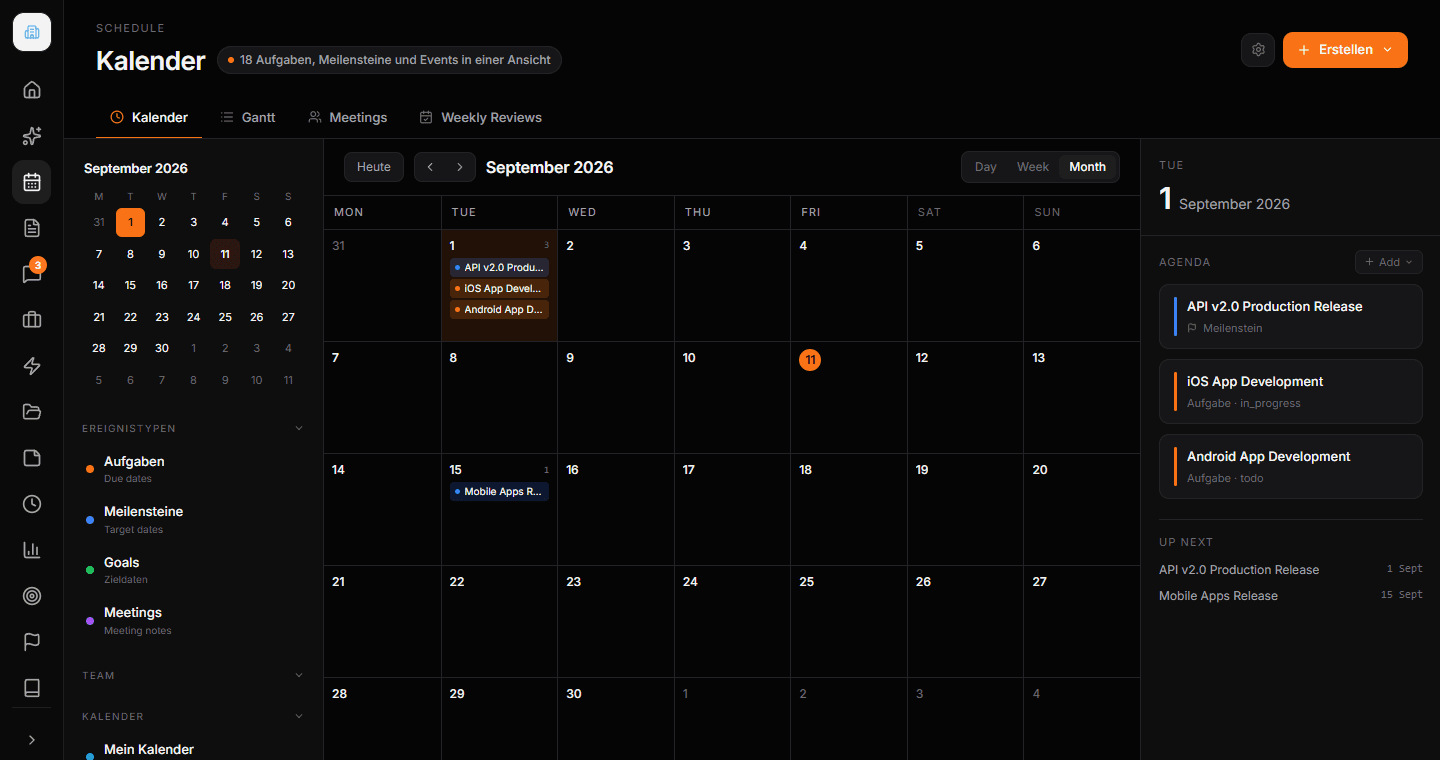Collapse the Ereignistypen section
Image resolution: width=1440 pixels, height=760 pixels.
[299, 428]
